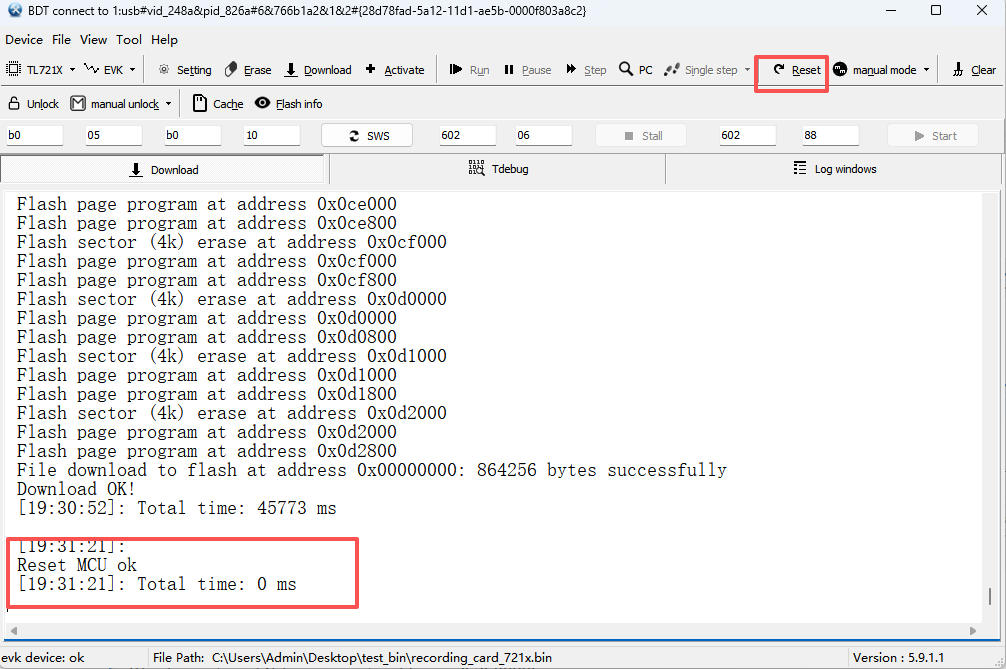
Task: Click the Run icon
Action: [x=456, y=69]
